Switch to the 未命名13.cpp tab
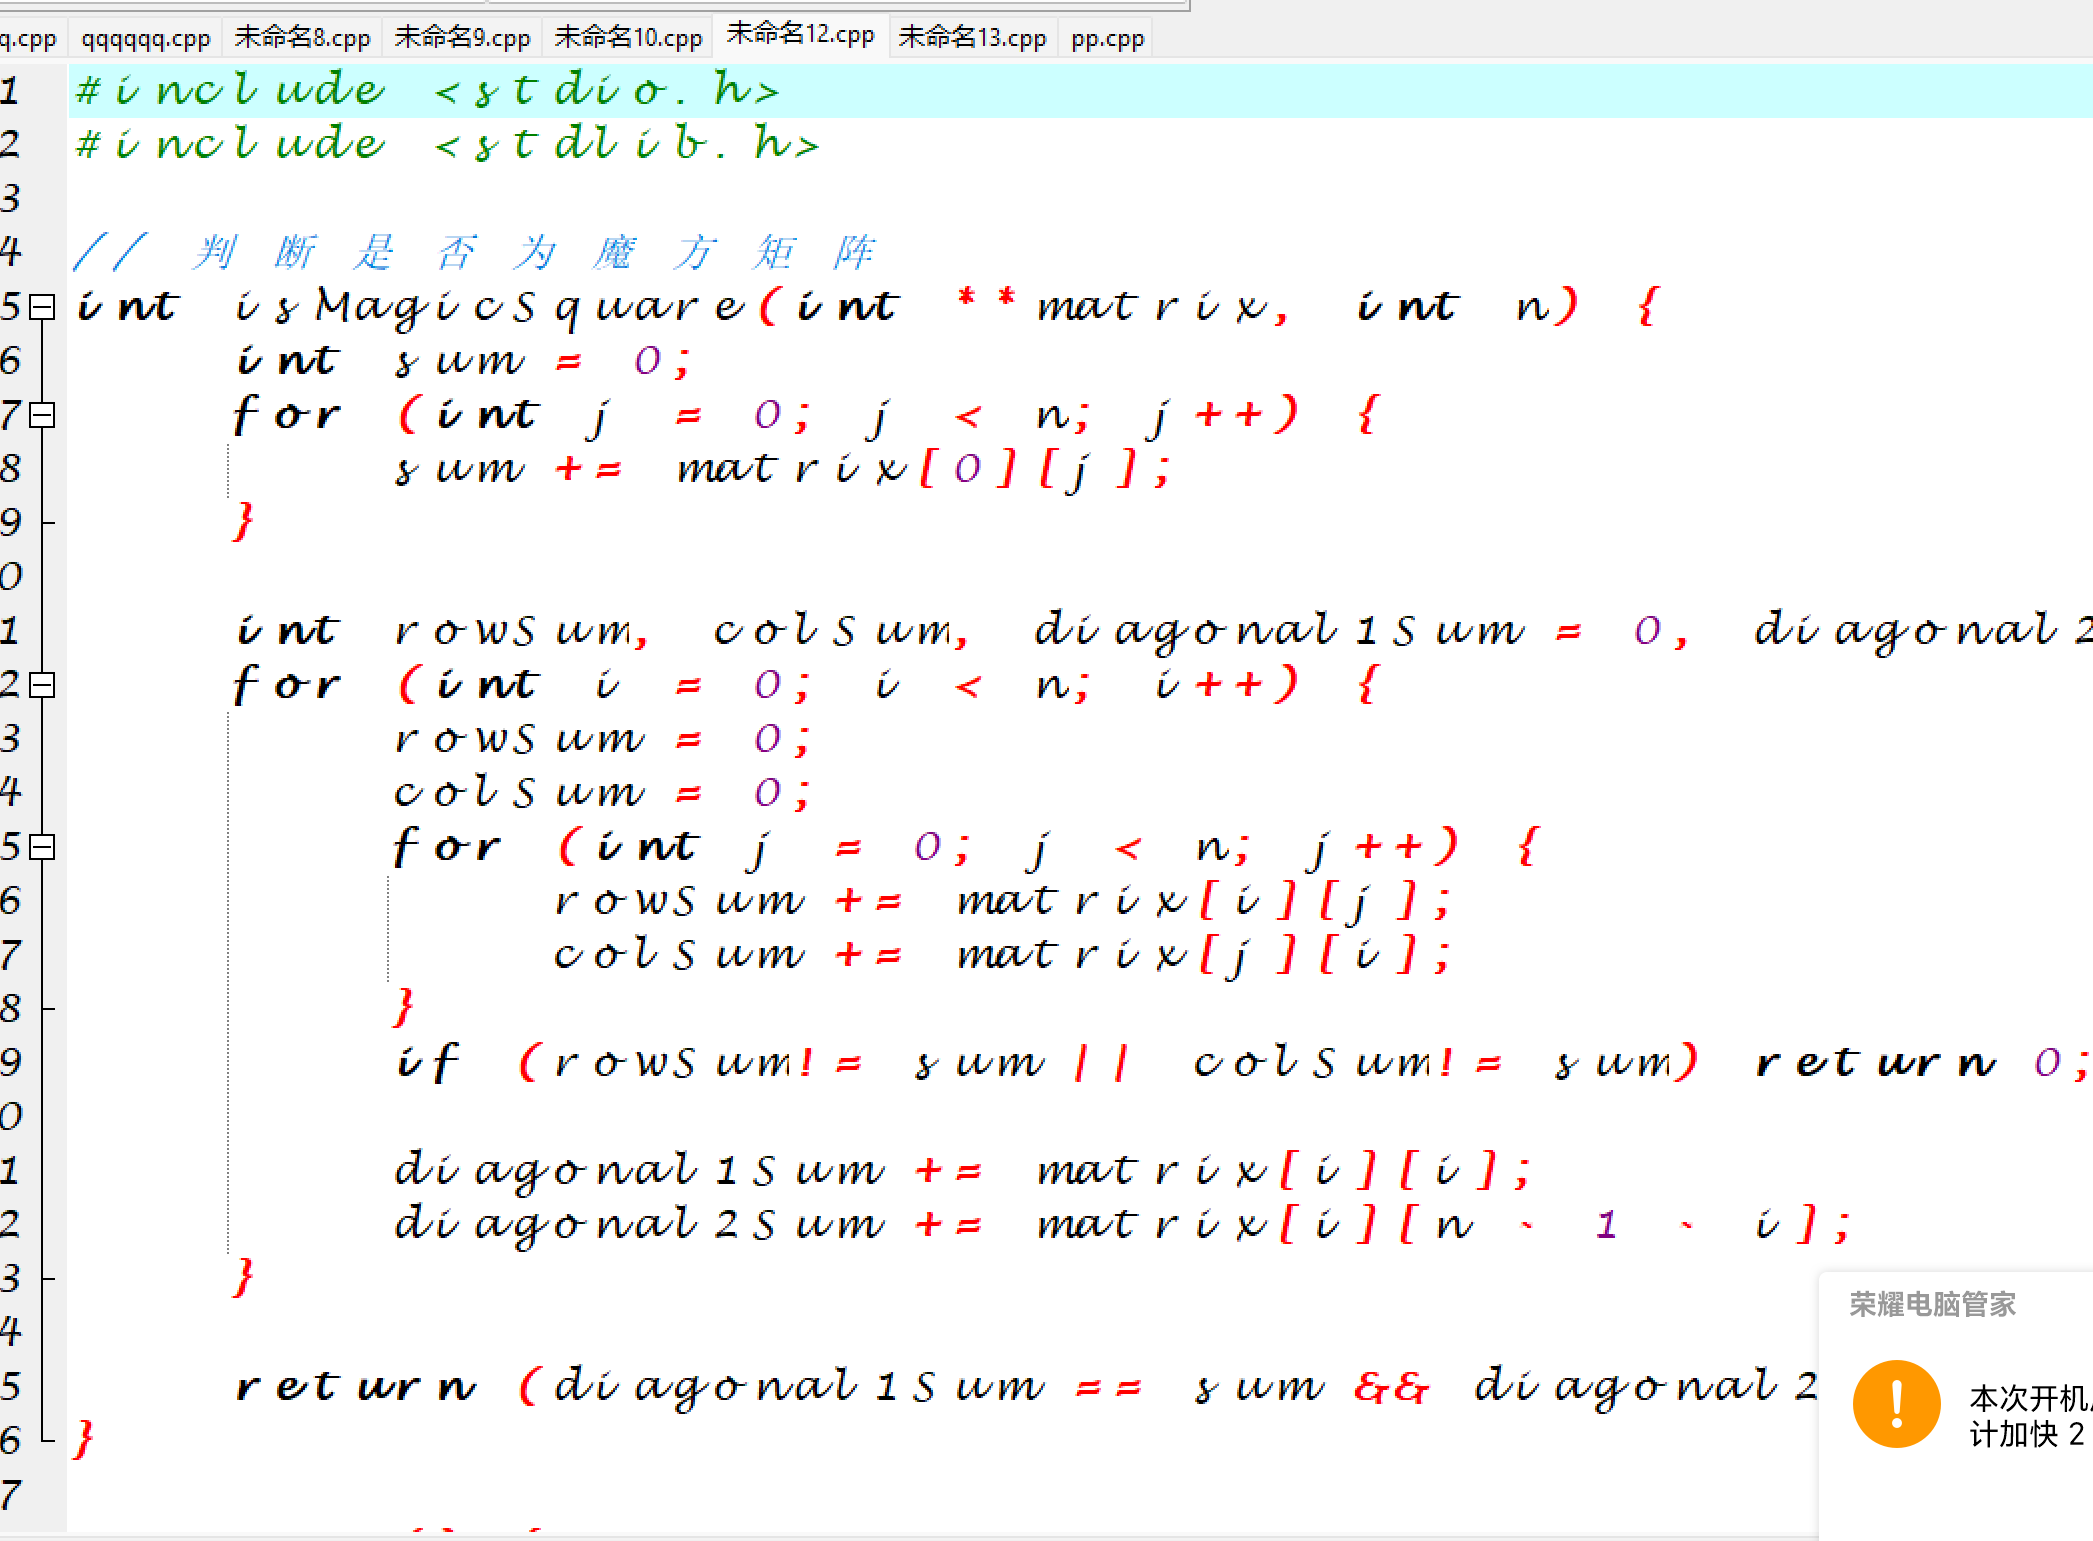The width and height of the screenshot is (2093, 1541). (972, 39)
